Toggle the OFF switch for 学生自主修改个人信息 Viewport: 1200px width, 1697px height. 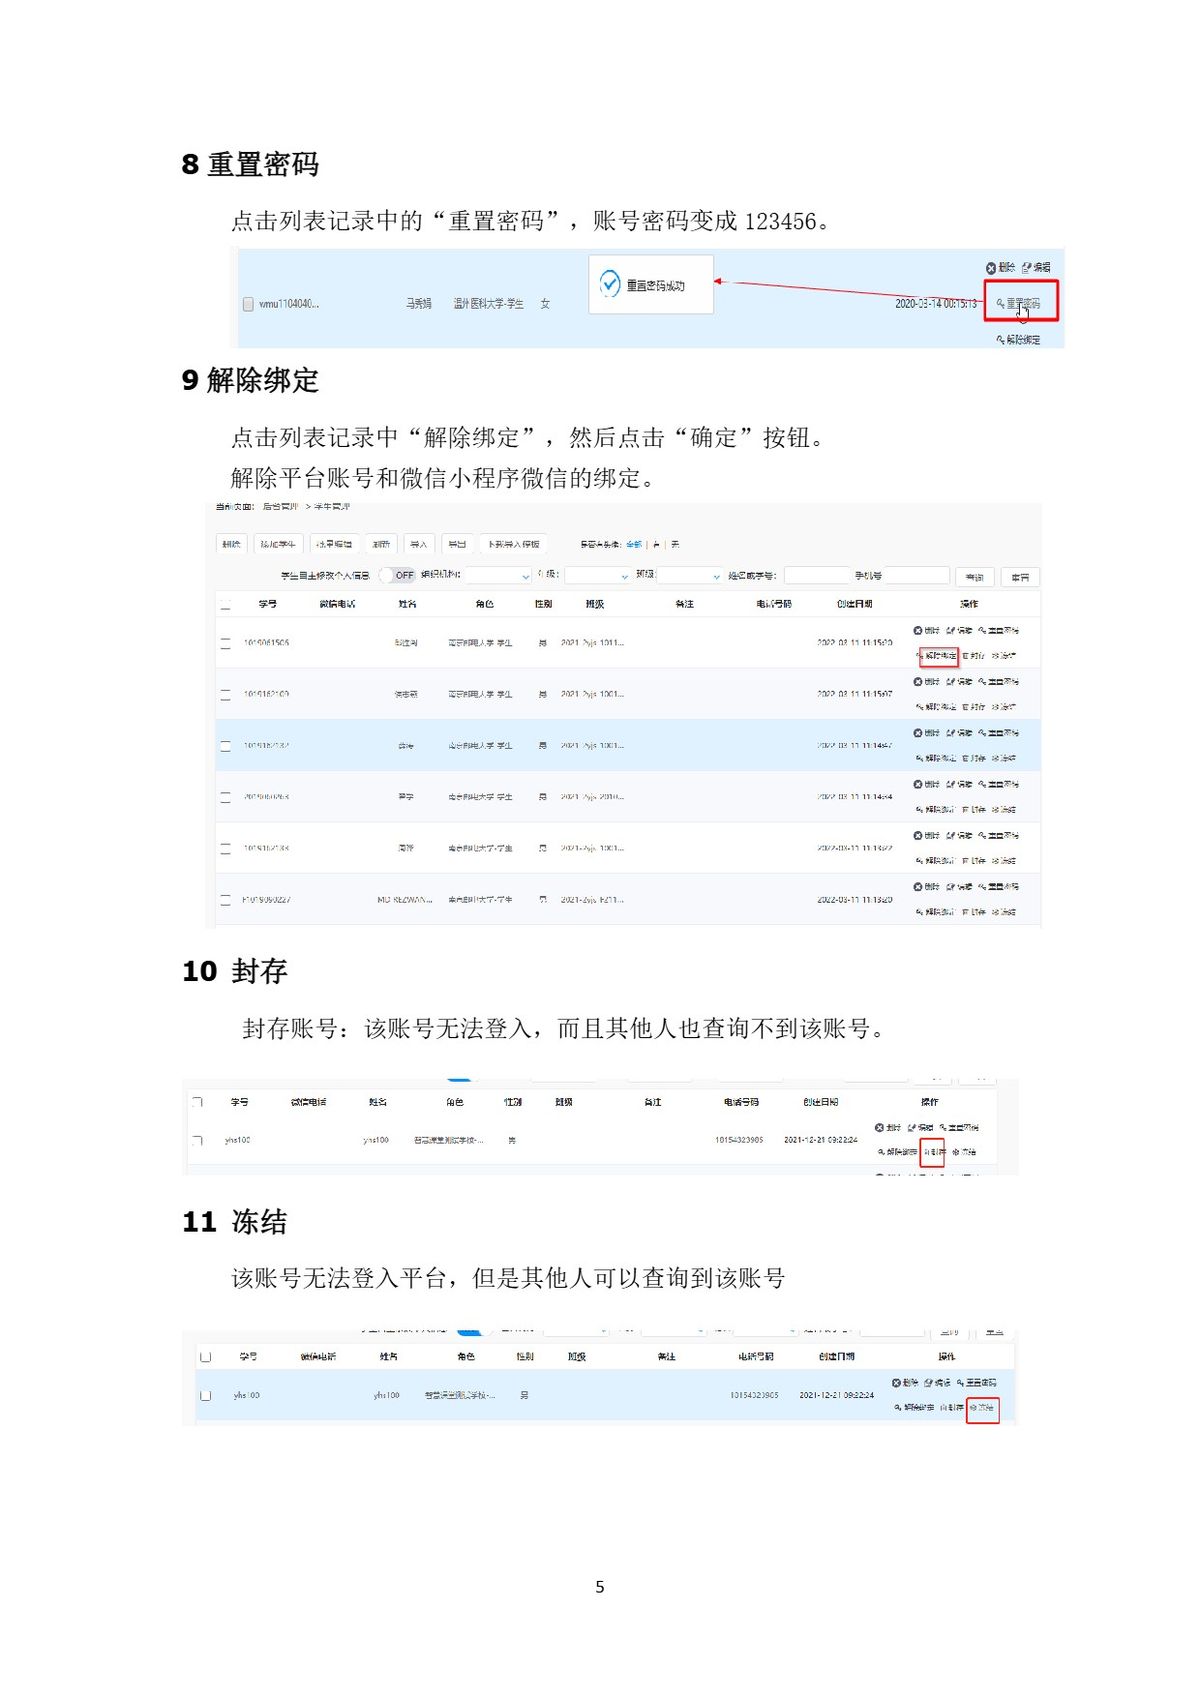point(398,575)
